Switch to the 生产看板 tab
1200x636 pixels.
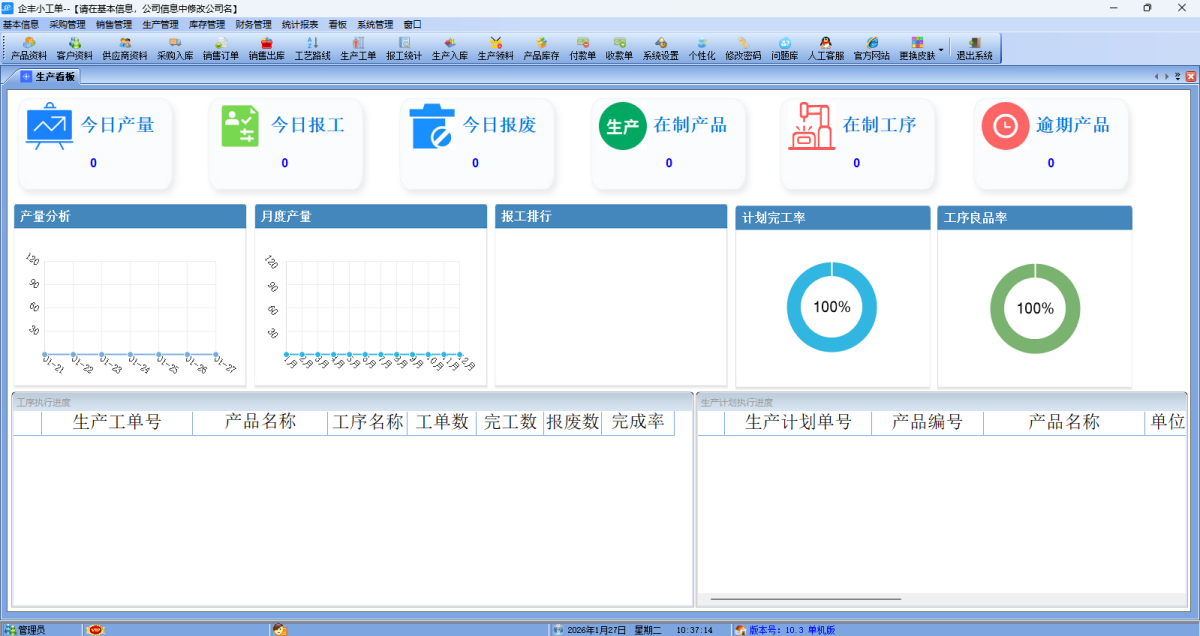48,76
